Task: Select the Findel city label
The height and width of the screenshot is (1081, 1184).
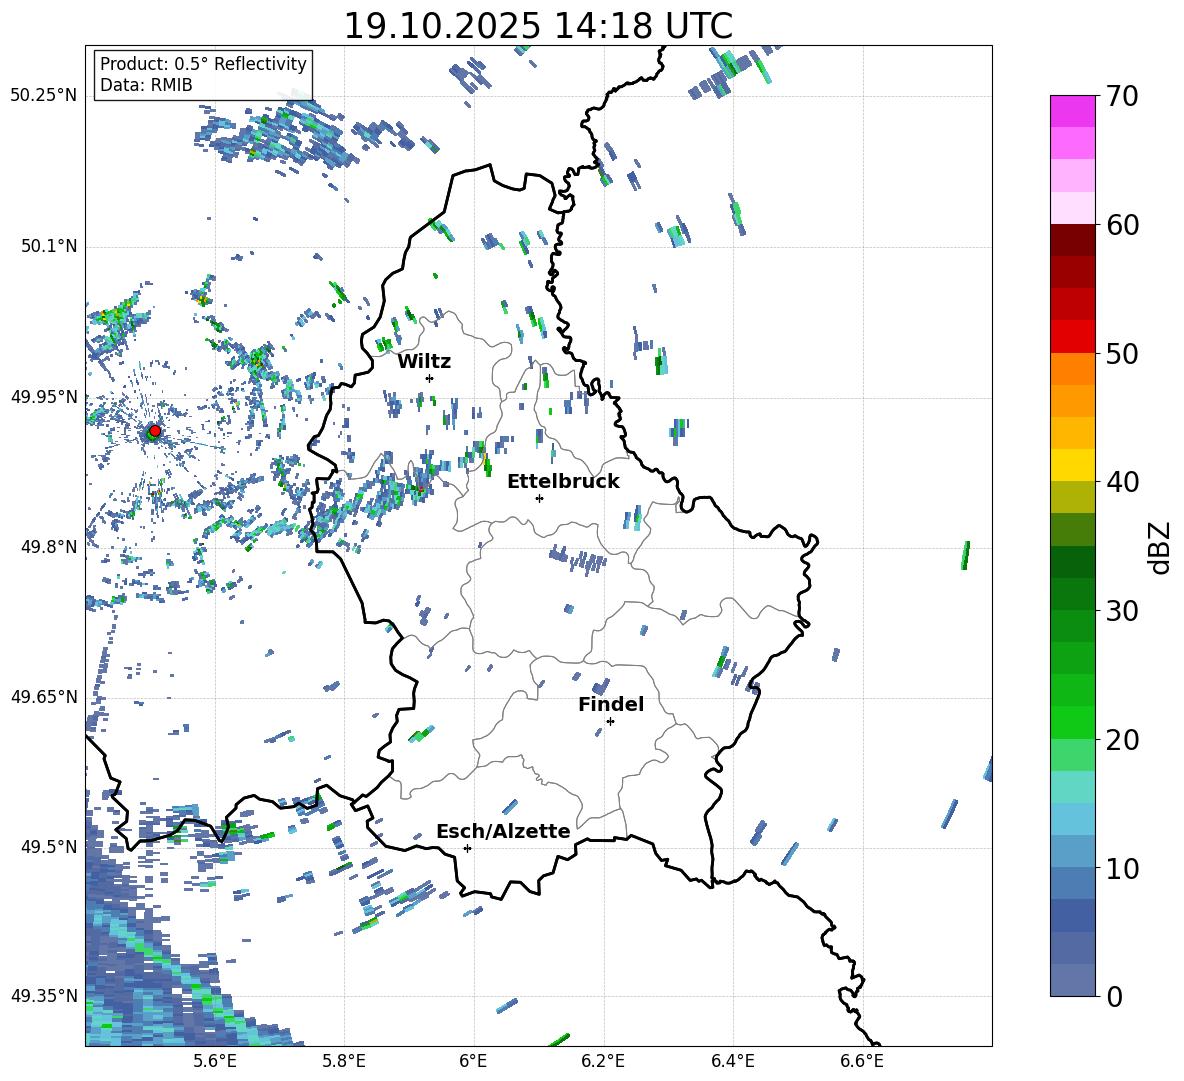Action: 610,704
